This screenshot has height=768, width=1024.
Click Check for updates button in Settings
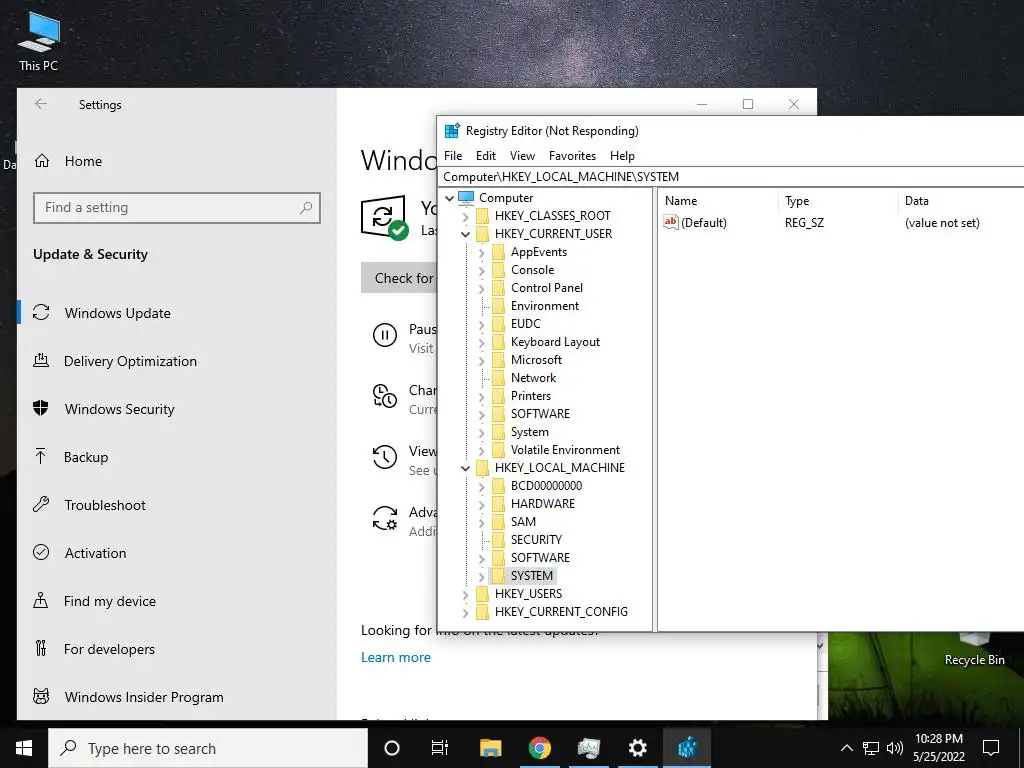(399, 278)
